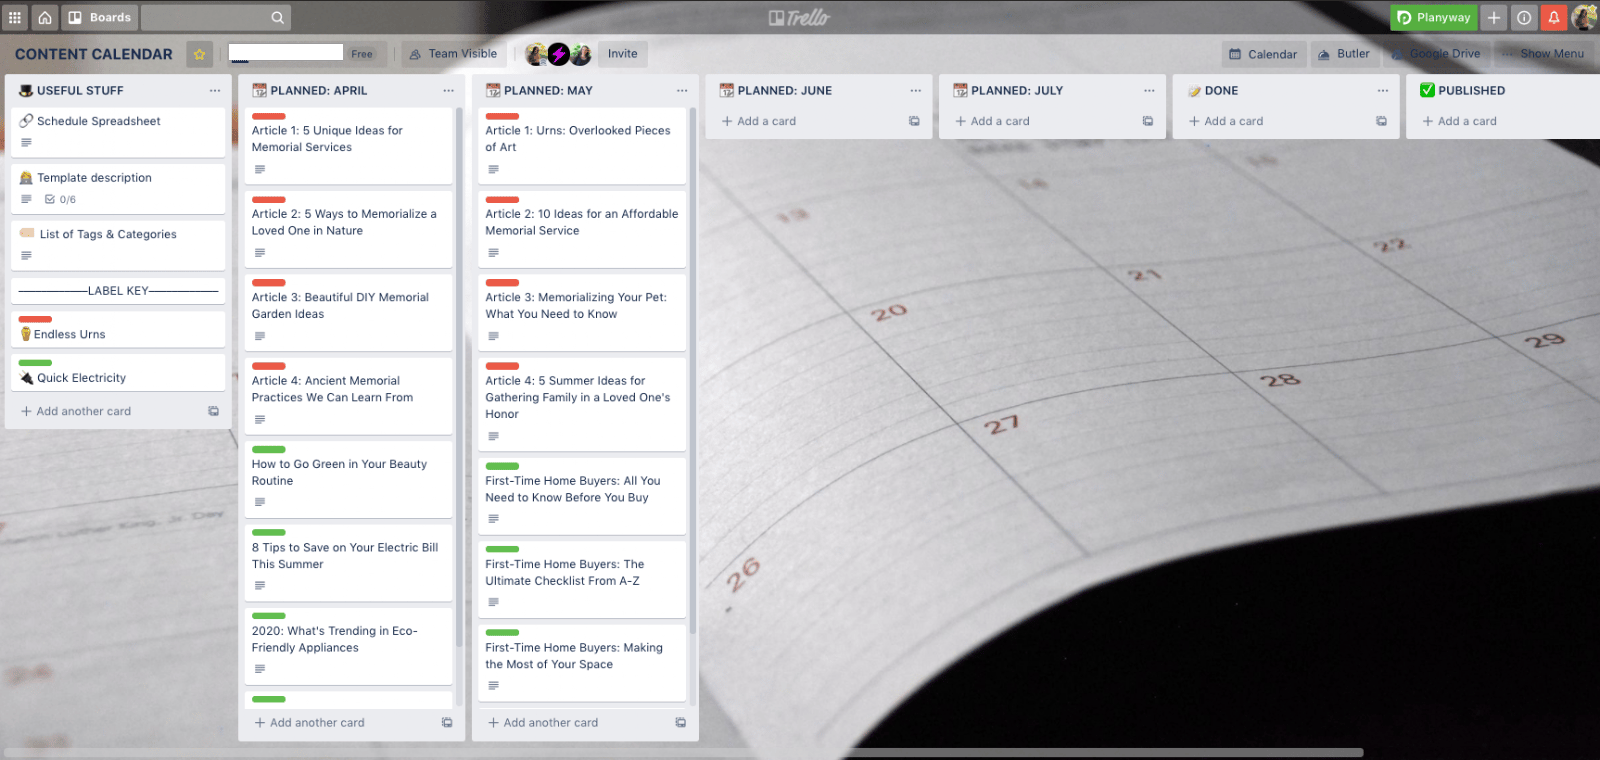Open Article 2: 5 Ways to Memorialize card
The height and width of the screenshot is (760, 1600).
point(348,229)
